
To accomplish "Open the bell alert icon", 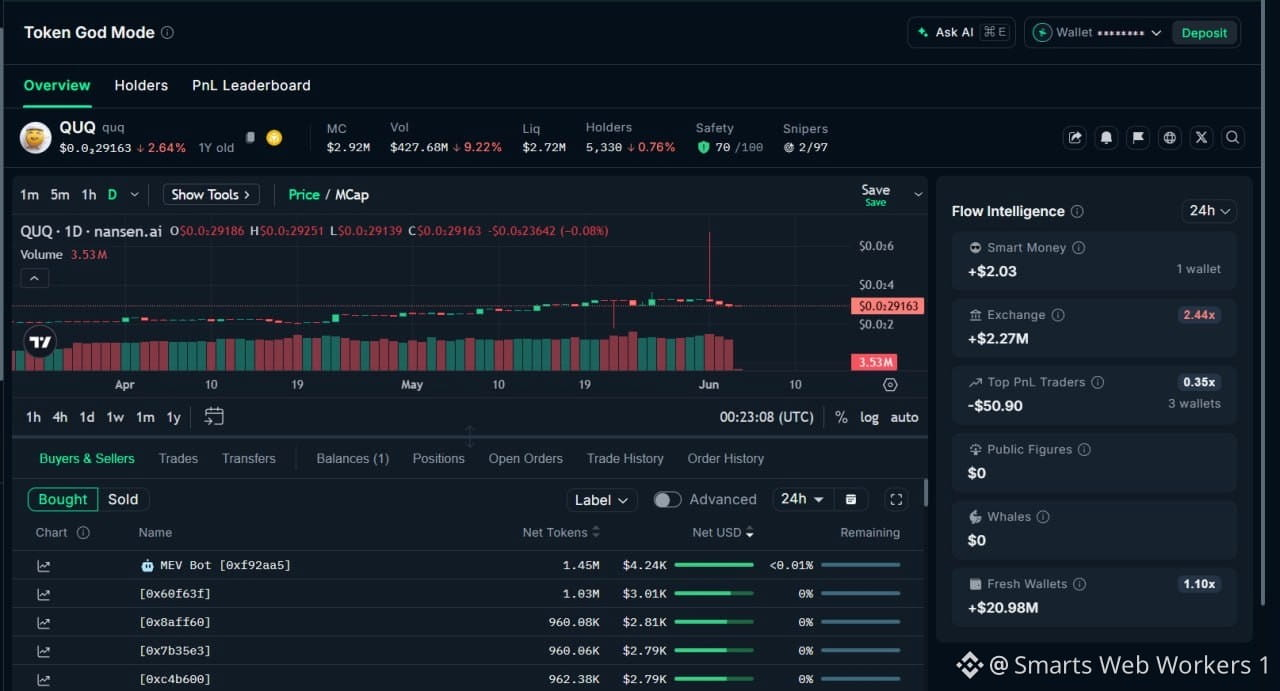I will (1106, 138).
